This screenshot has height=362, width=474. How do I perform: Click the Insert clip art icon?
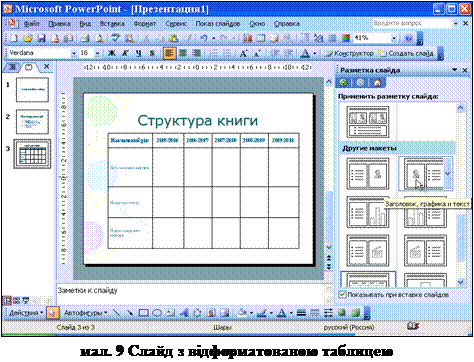point(211,313)
